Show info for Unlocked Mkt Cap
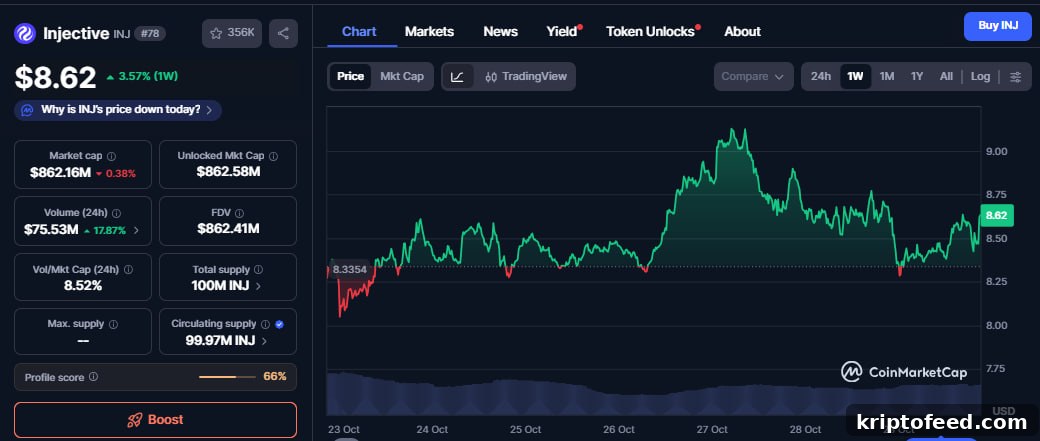1040x441 pixels. pyautogui.click(x=273, y=157)
